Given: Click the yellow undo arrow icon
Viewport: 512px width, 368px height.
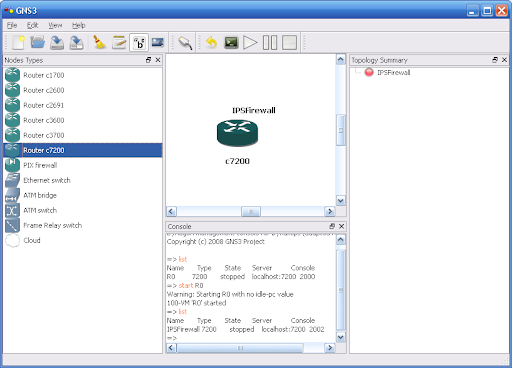Looking at the screenshot, I should point(212,43).
